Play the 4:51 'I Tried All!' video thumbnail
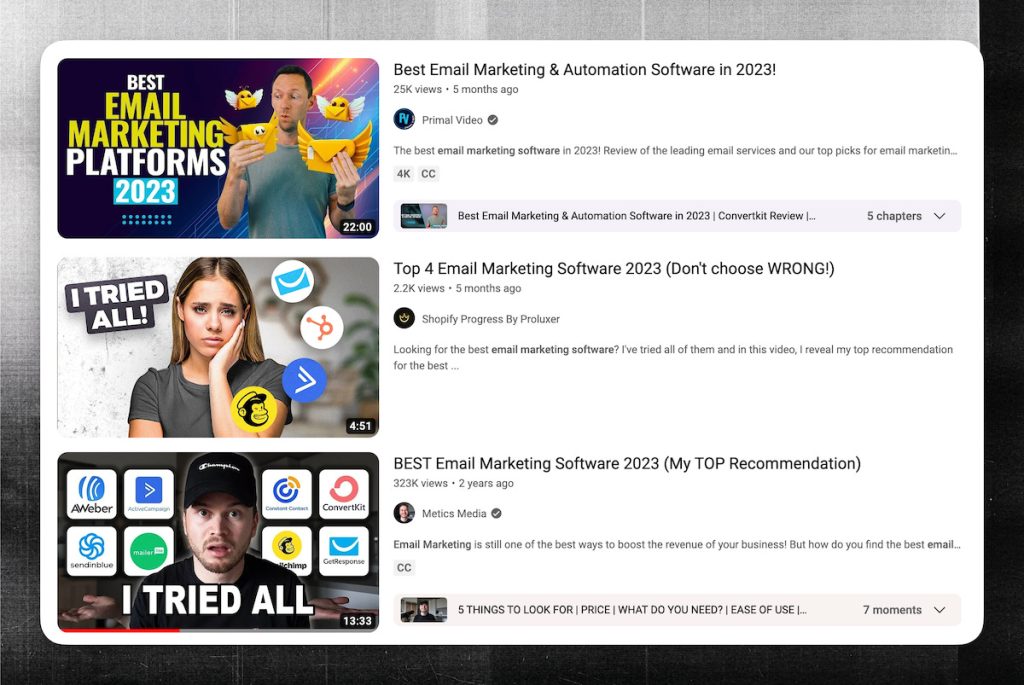The width and height of the screenshot is (1024, 685). tap(218, 347)
